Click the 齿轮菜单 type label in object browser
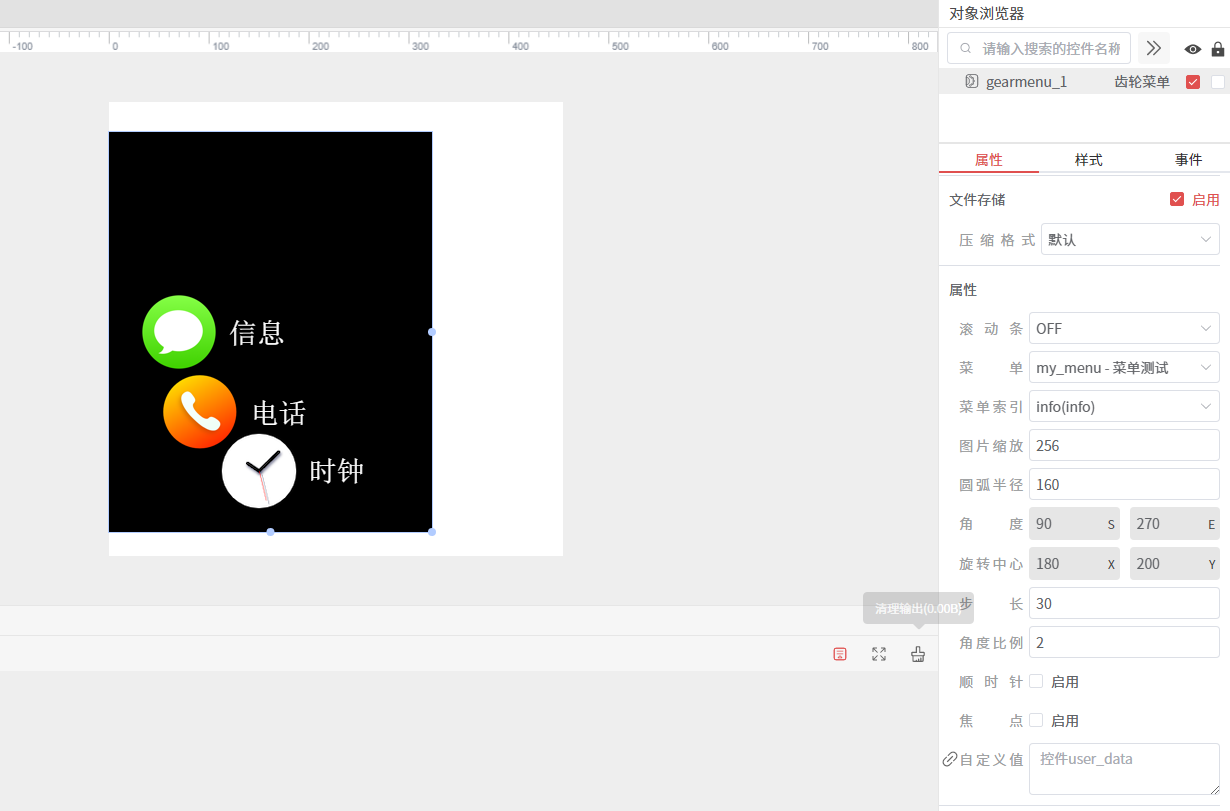Image resolution: width=1230 pixels, height=811 pixels. 1142,82
